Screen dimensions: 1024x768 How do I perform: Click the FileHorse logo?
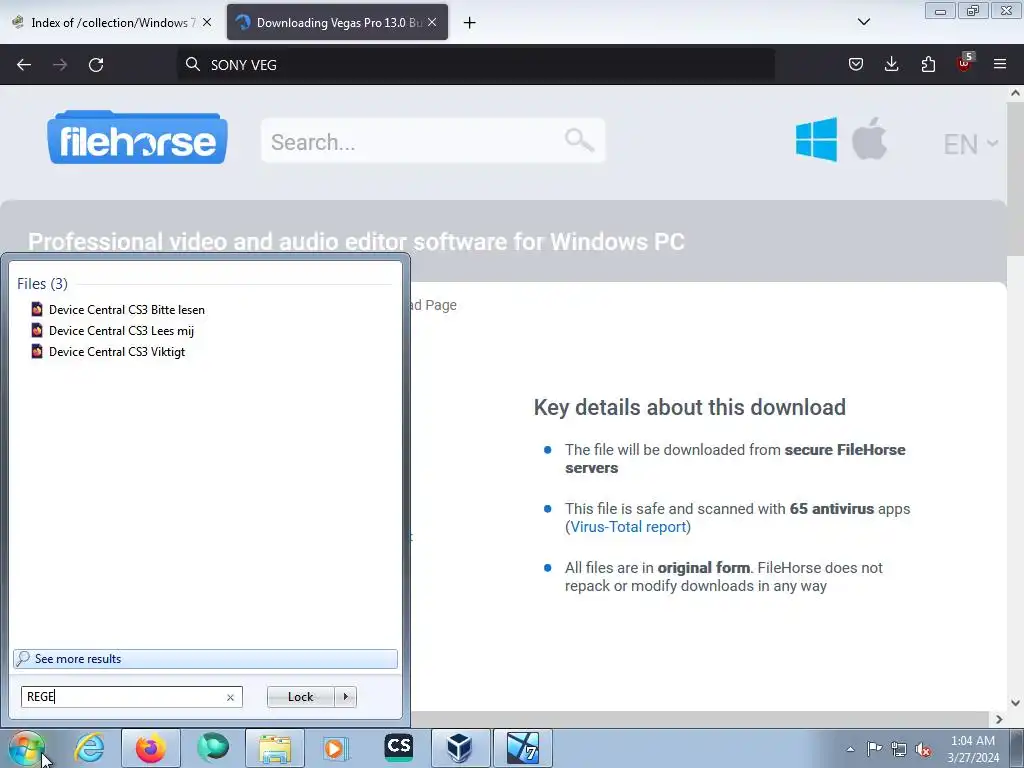point(137,138)
